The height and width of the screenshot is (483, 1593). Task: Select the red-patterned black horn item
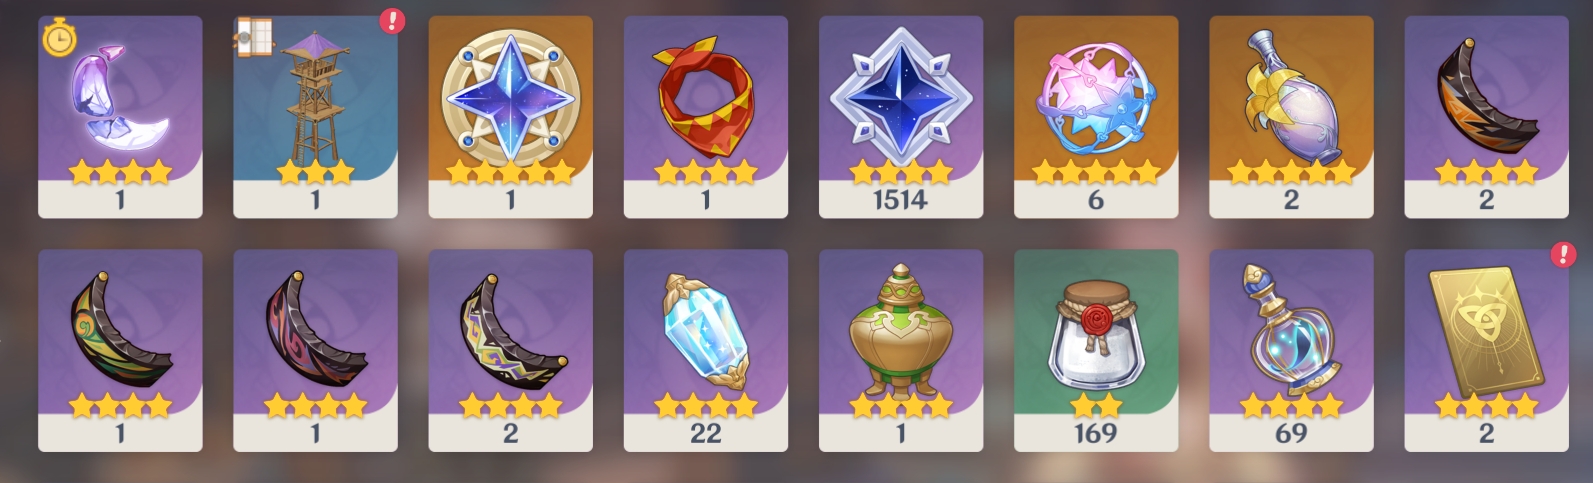coord(315,351)
